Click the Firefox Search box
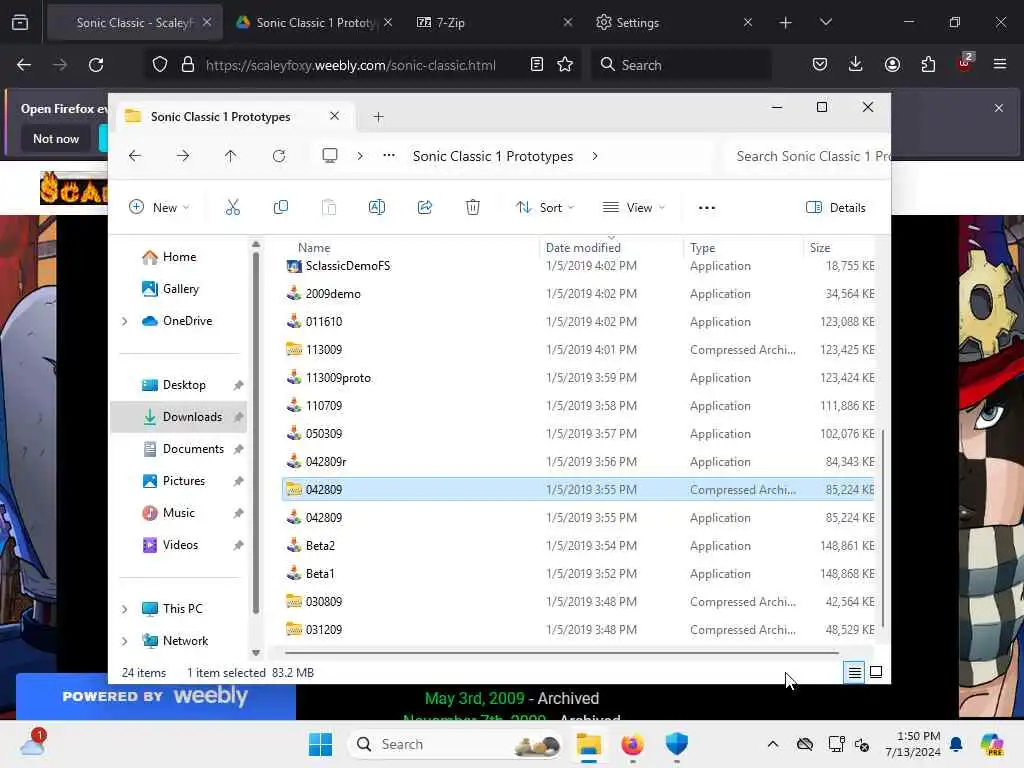 (680, 65)
